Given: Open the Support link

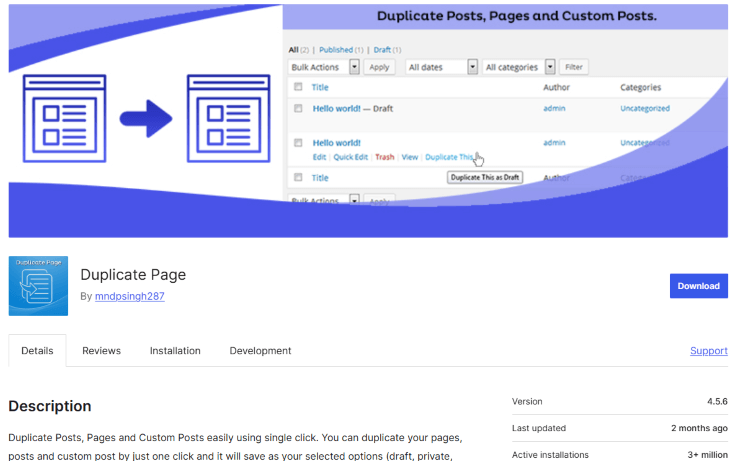Looking at the screenshot, I should click(x=708, y=351).
